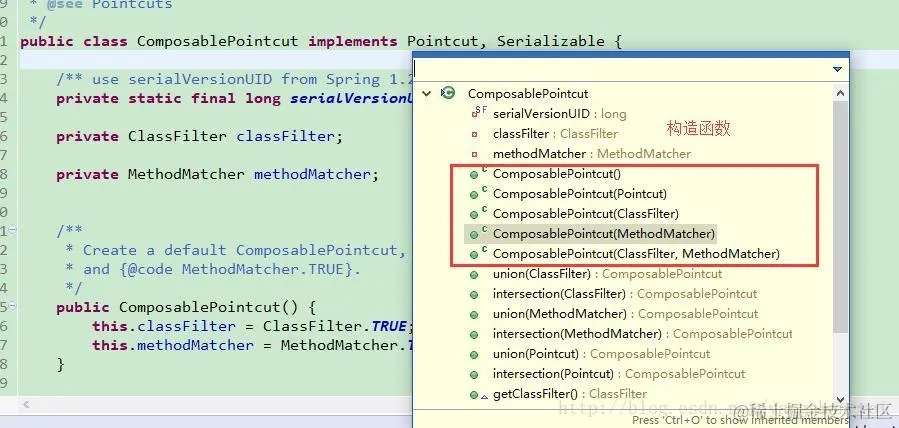
Task: Click 'ClassFilter.TRUE' in the constructor body
Action: click(335, 326)
